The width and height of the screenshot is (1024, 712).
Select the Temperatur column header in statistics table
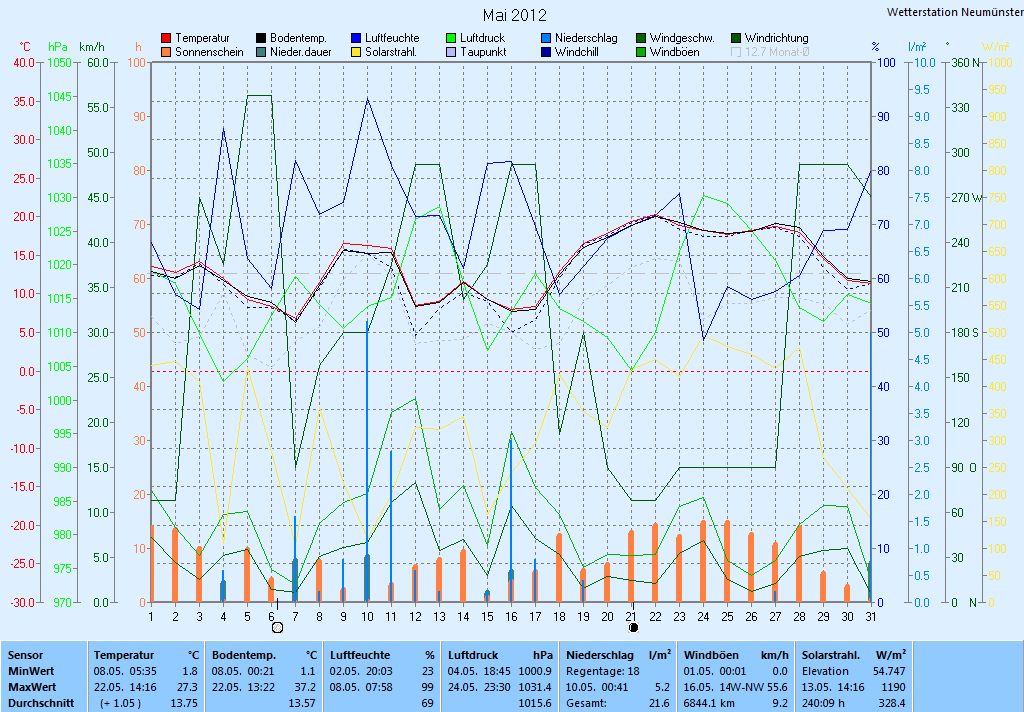tap(125, 655)
